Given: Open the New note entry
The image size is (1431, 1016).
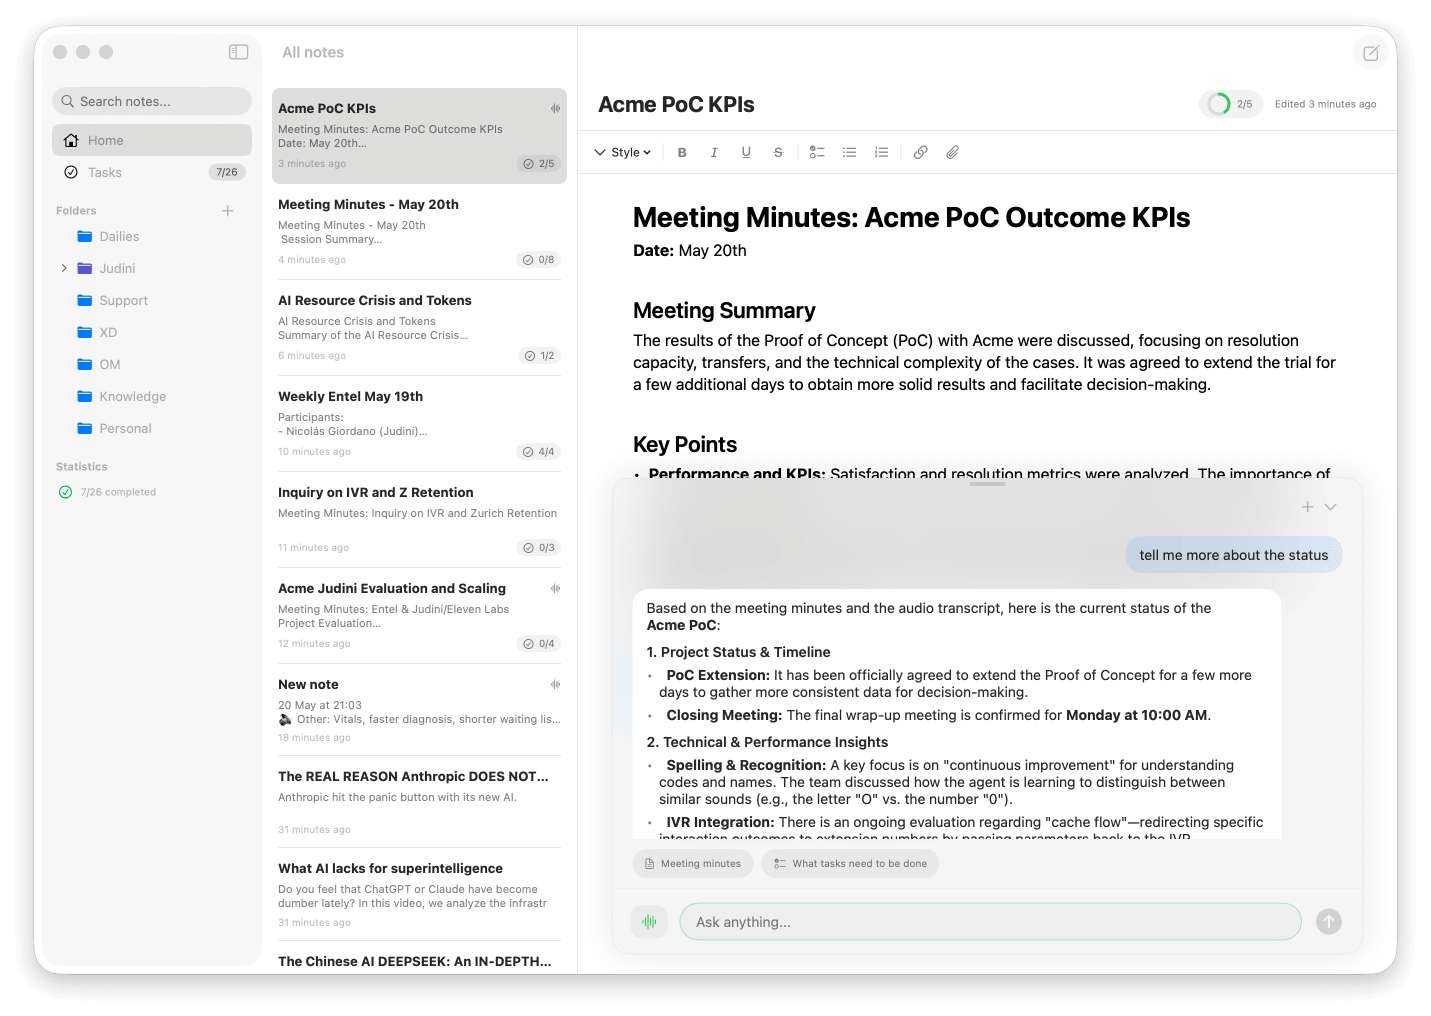Looking at the screenshot, I should point(419,712).
